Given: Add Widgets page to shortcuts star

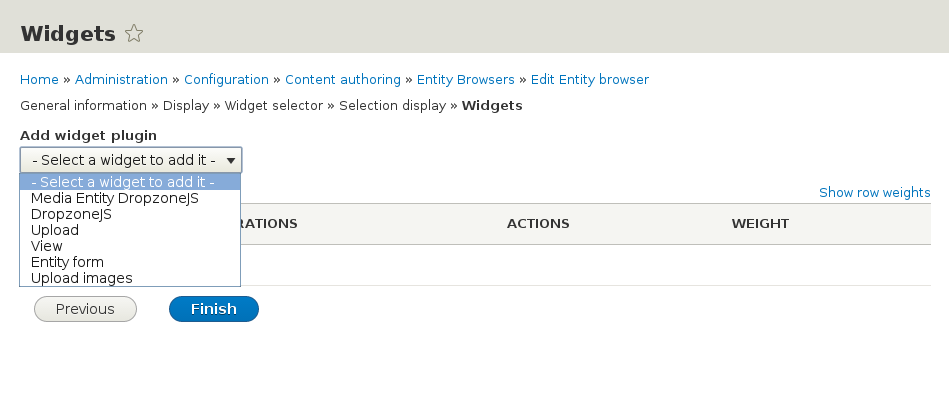Looking at the screenshot, I should pyautogui.click(x=134, y=34).
